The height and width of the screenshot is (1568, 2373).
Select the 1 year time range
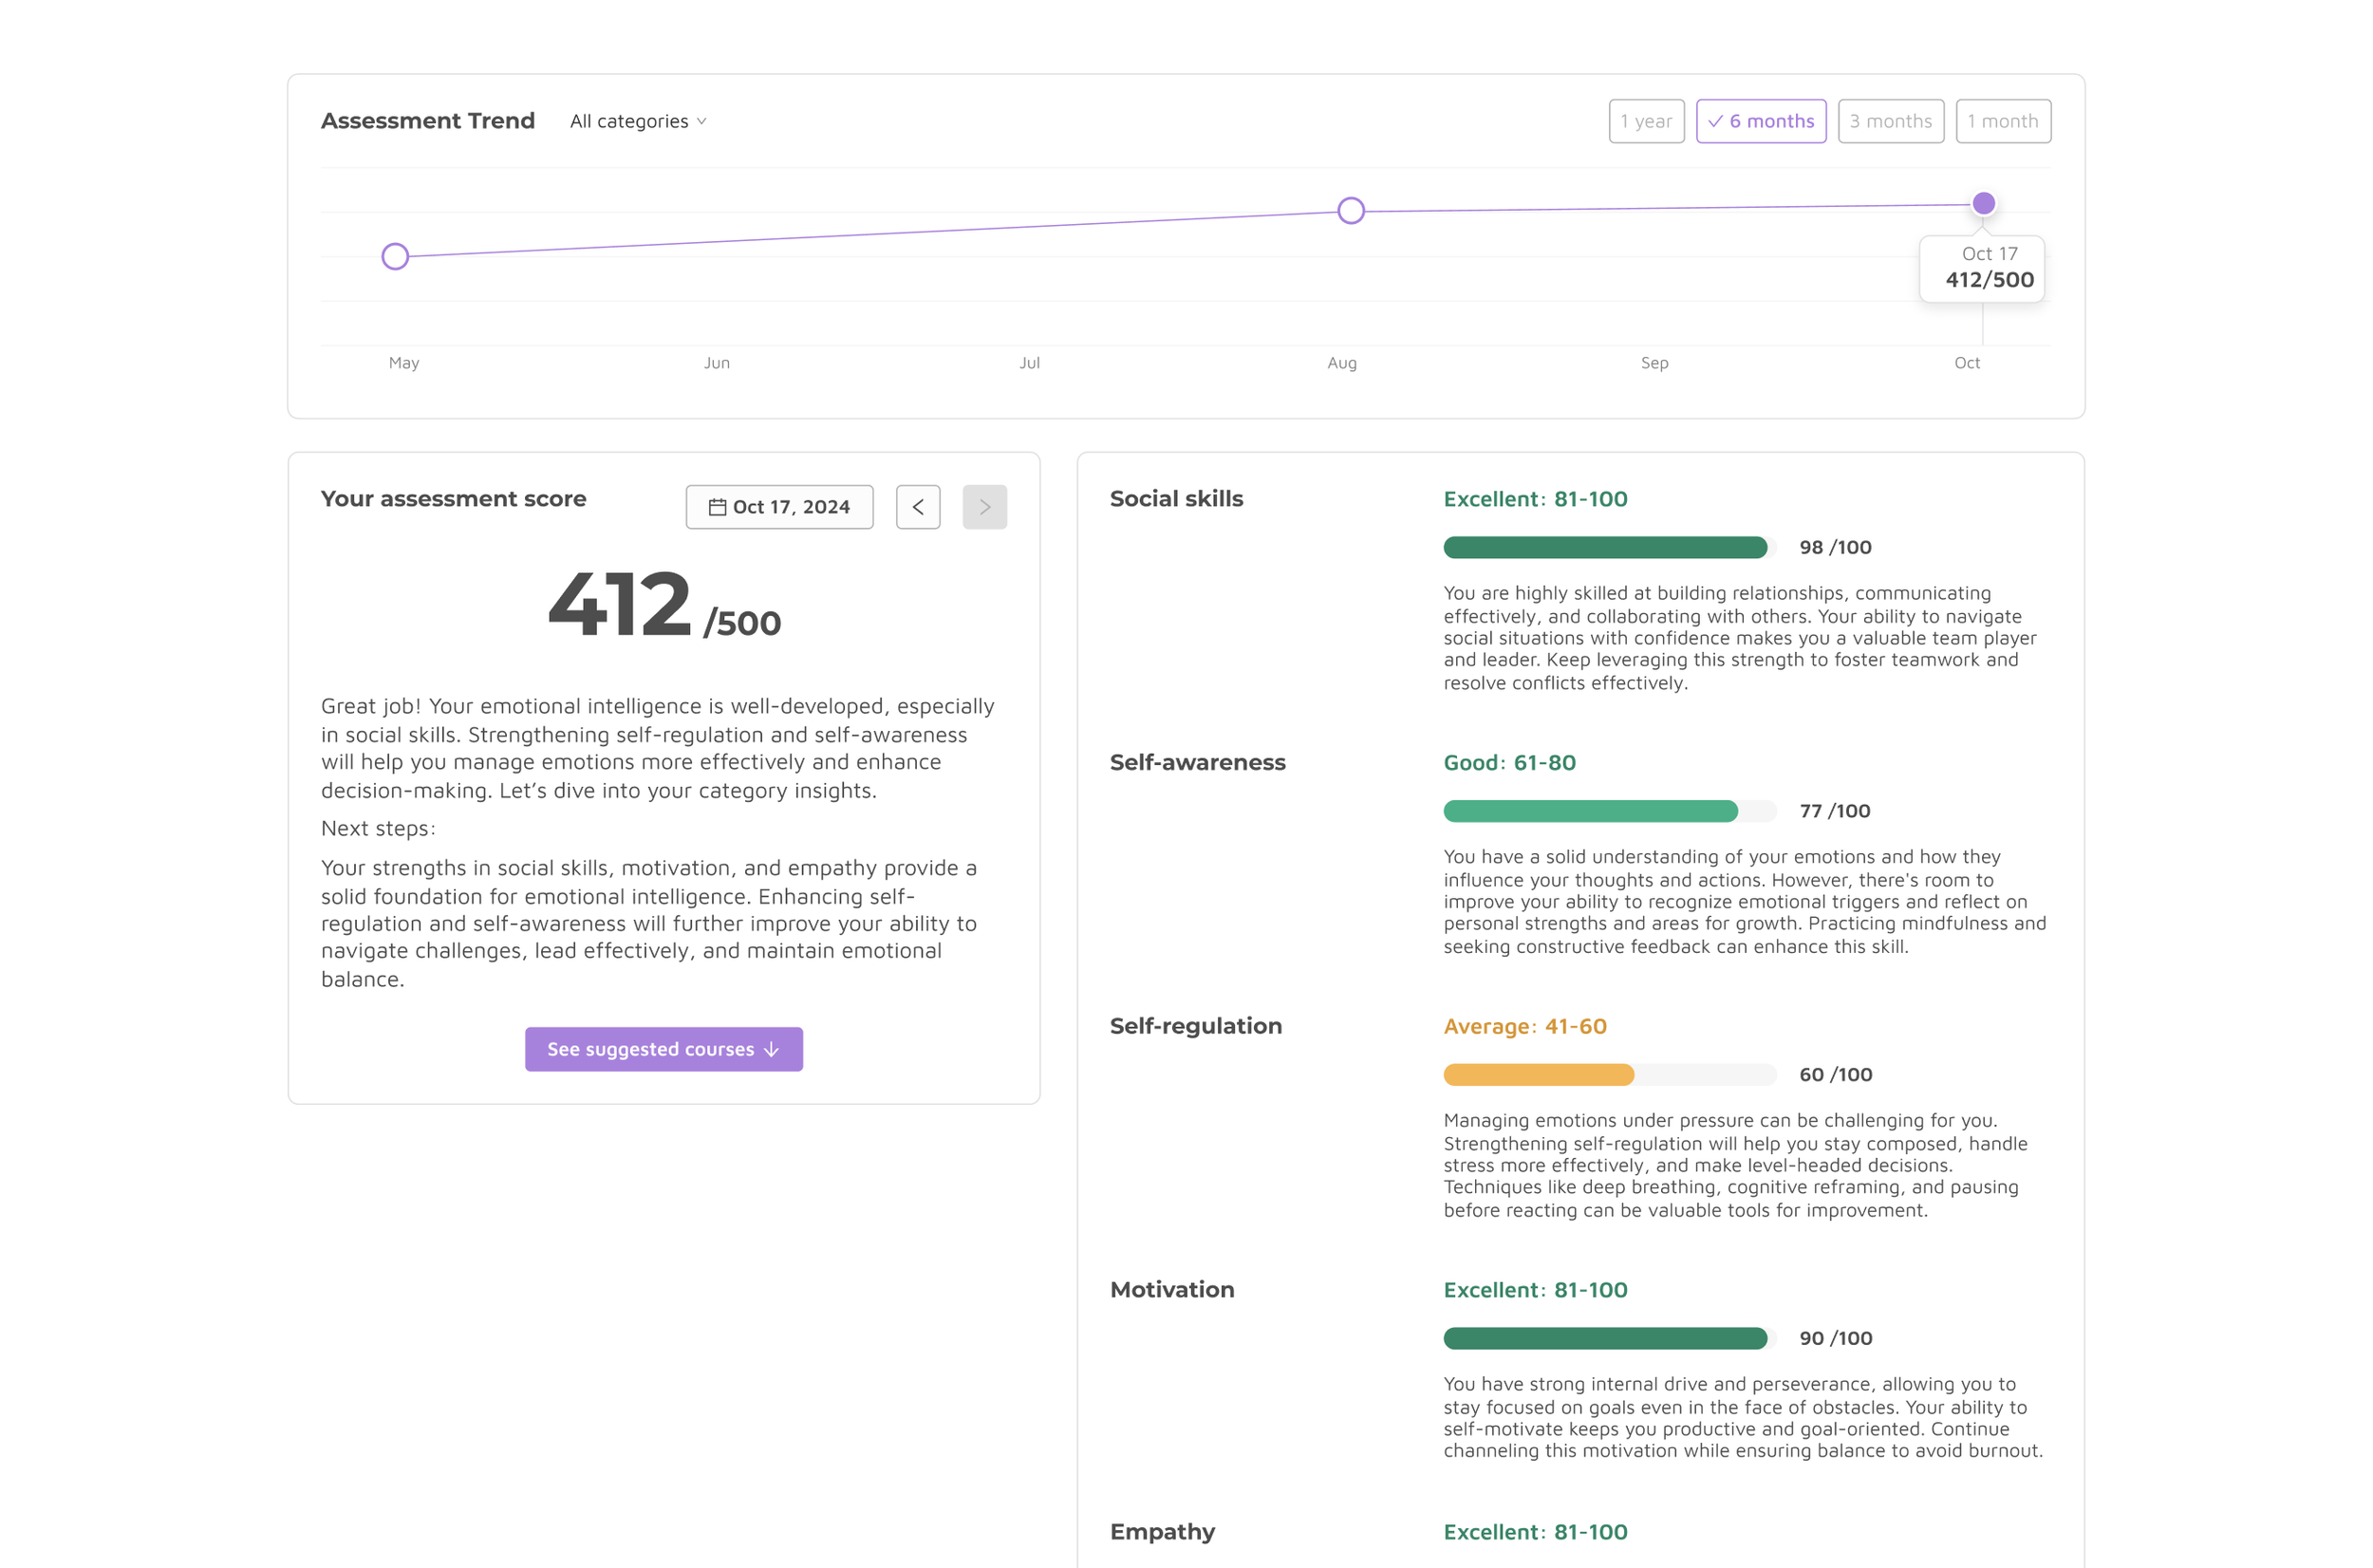coord(1646,121)
